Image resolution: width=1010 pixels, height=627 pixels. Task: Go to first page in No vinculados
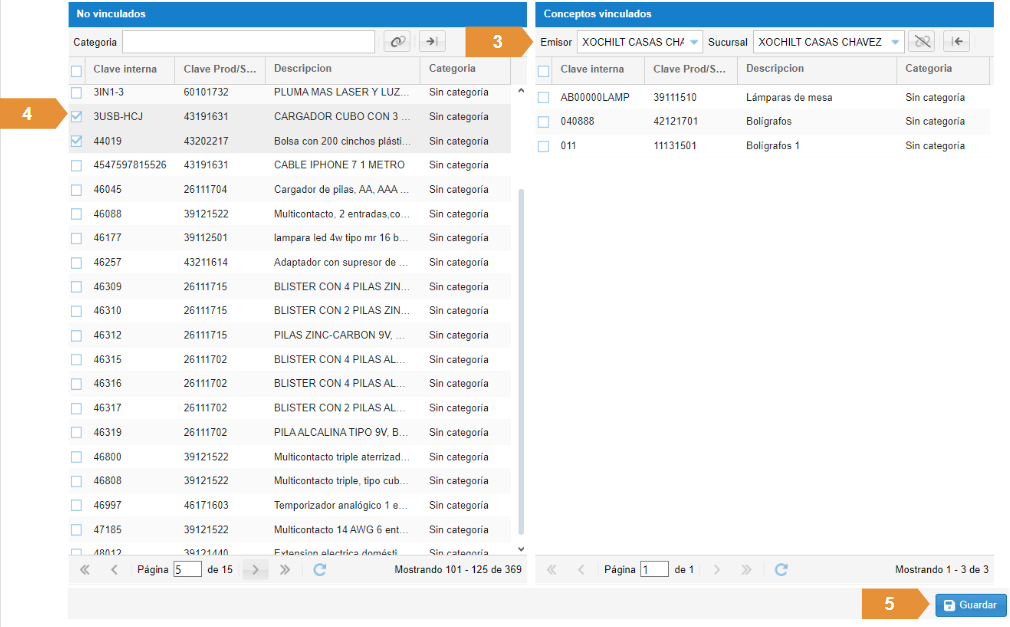click(x=84, y=569)
